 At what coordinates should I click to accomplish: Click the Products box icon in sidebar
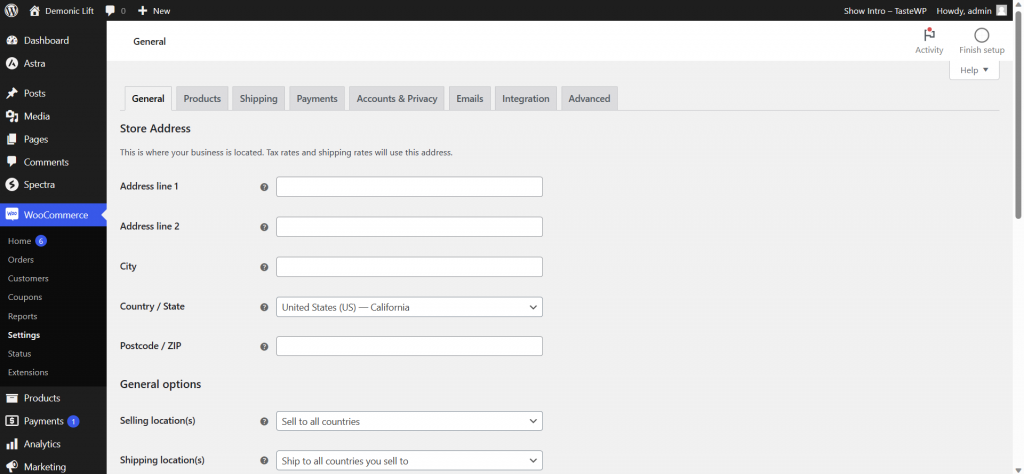point(12,398)
